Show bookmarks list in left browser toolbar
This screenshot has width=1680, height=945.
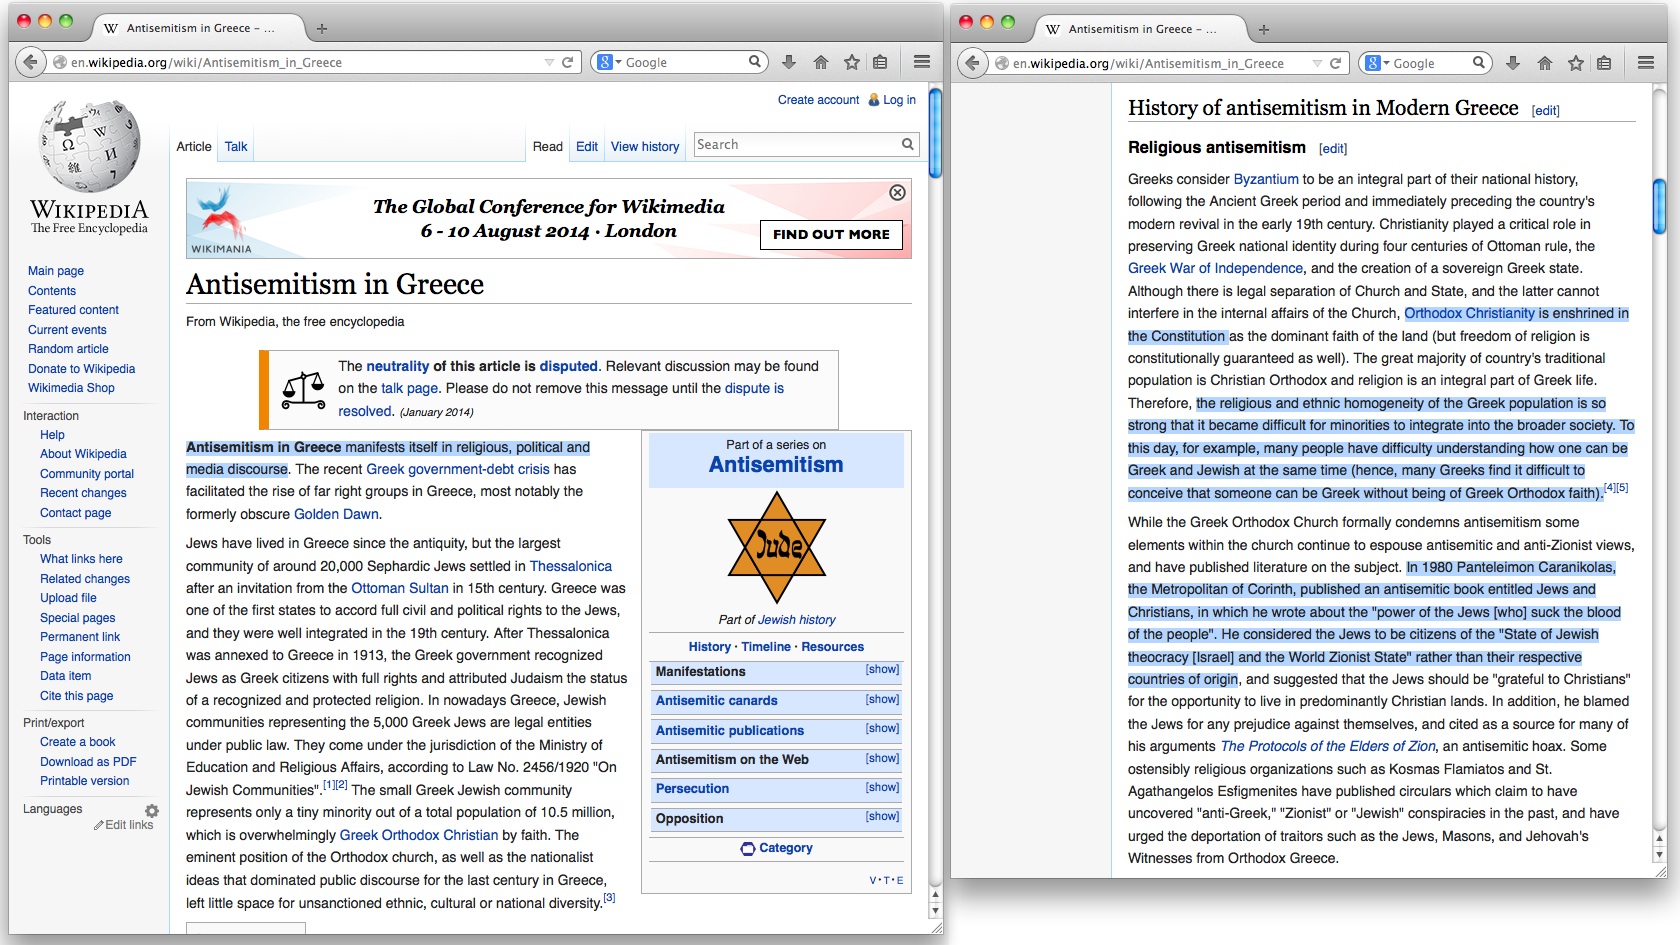(x=880, y=62)
